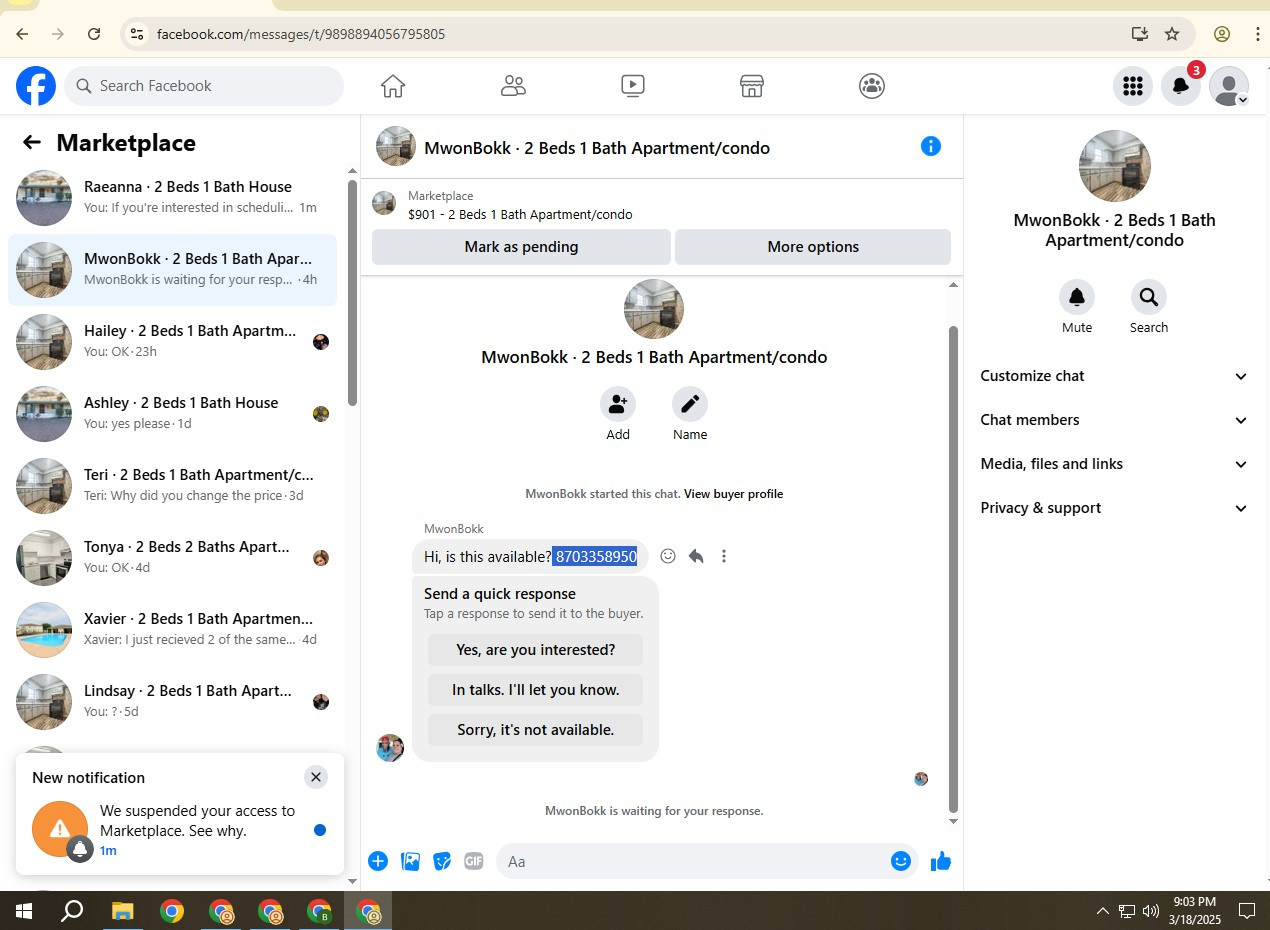Send quick response In talks. I'll let you know.
Screen dimensions: 1270x930
(535, 690)
